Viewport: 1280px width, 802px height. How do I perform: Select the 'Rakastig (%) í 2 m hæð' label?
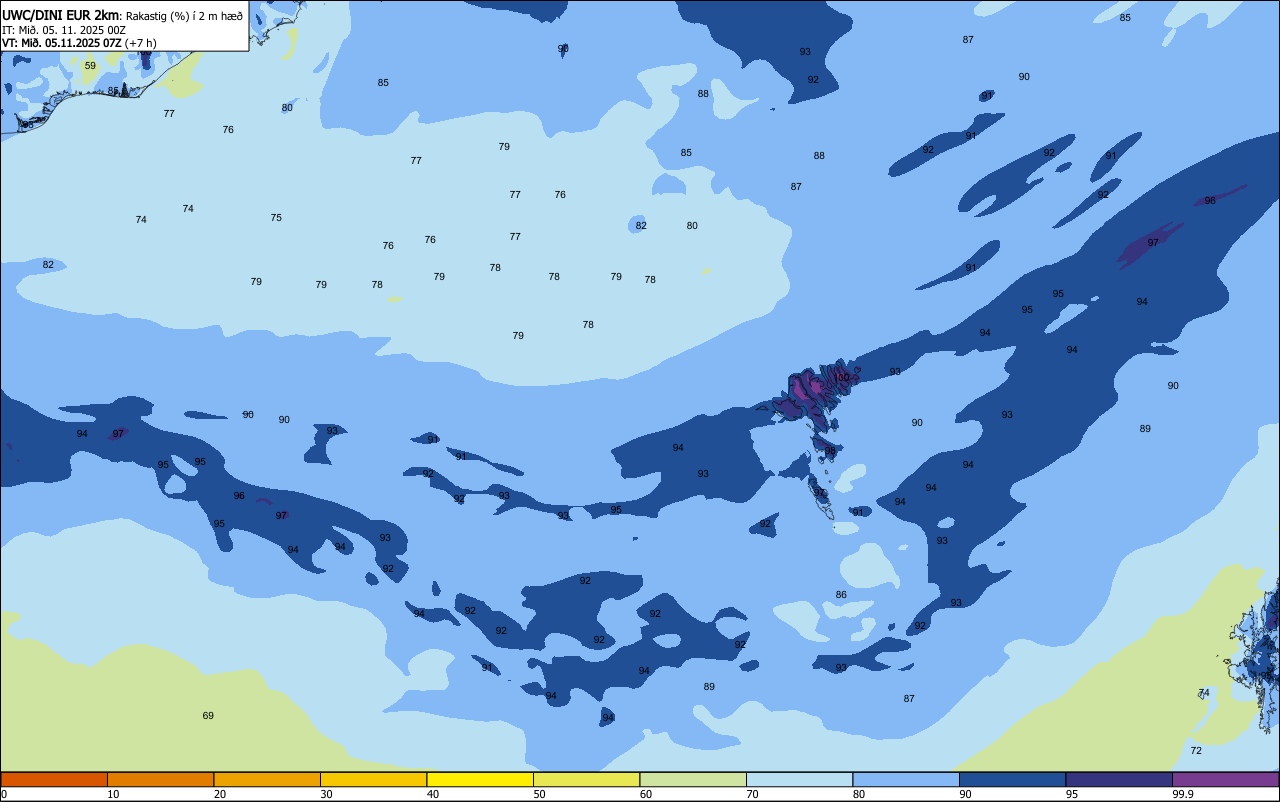point(184,15)
